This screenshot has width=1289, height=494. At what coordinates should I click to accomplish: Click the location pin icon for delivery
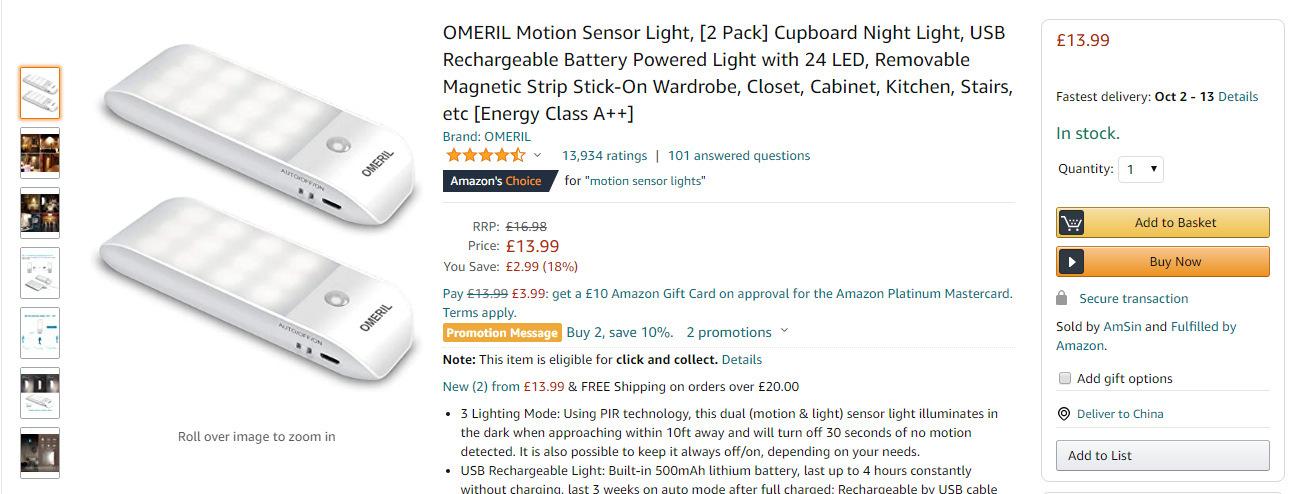coord(1063,414)
